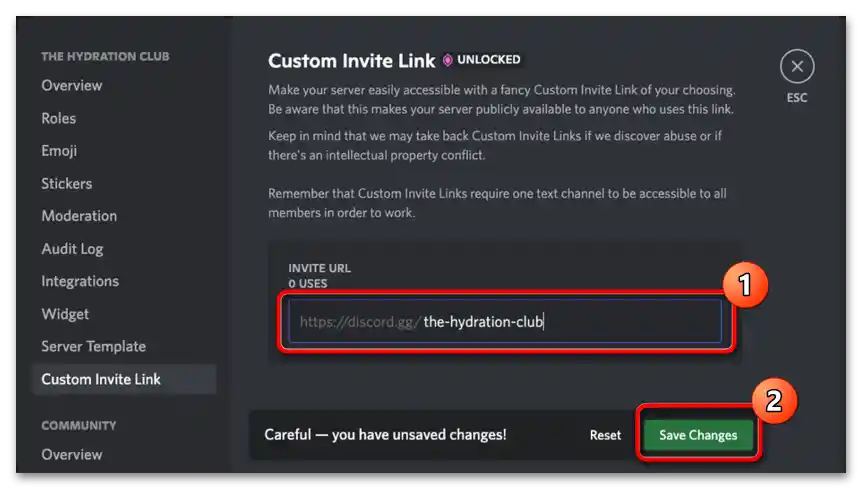Click the red step 1 badge

coord(745,285)
